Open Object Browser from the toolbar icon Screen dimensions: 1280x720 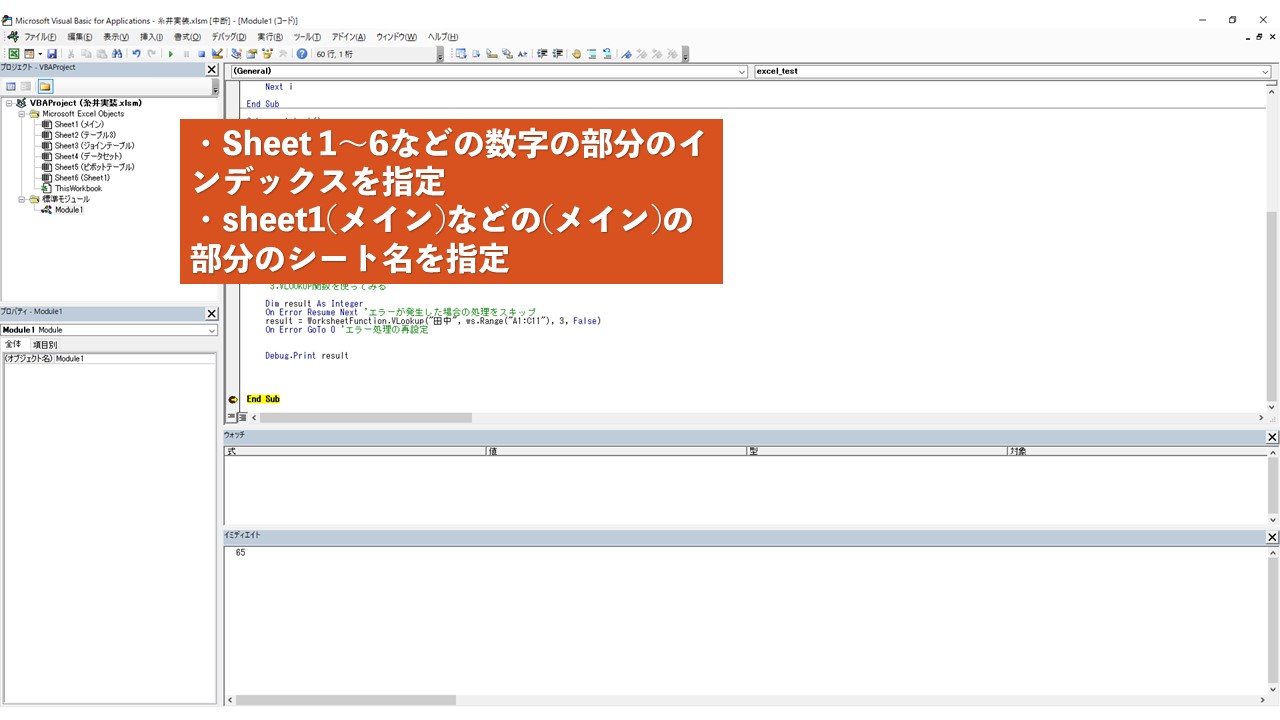pyautogui.click(x=267, y=54)
